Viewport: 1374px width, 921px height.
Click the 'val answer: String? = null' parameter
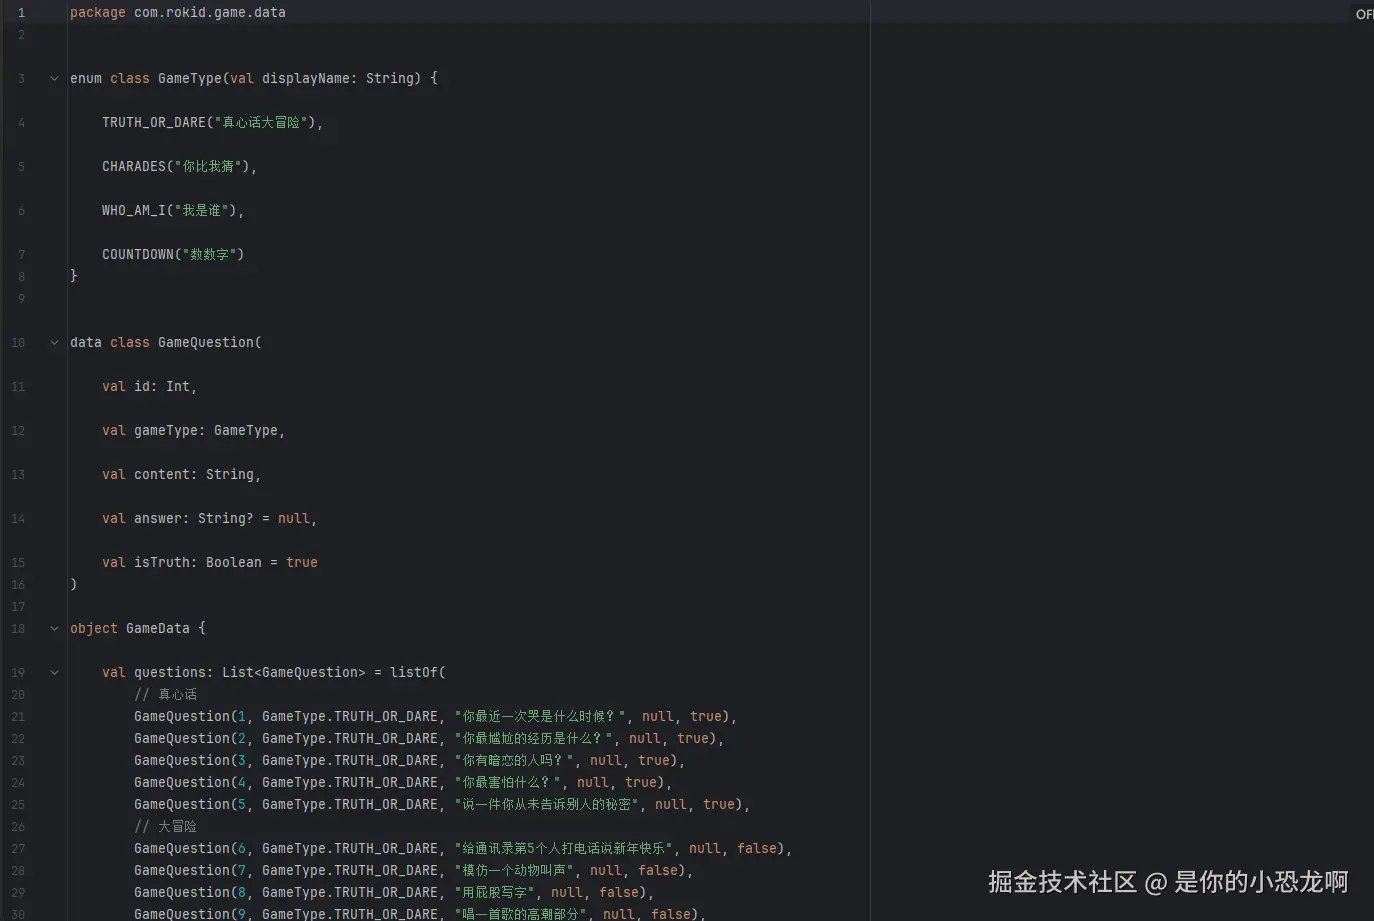209,518
